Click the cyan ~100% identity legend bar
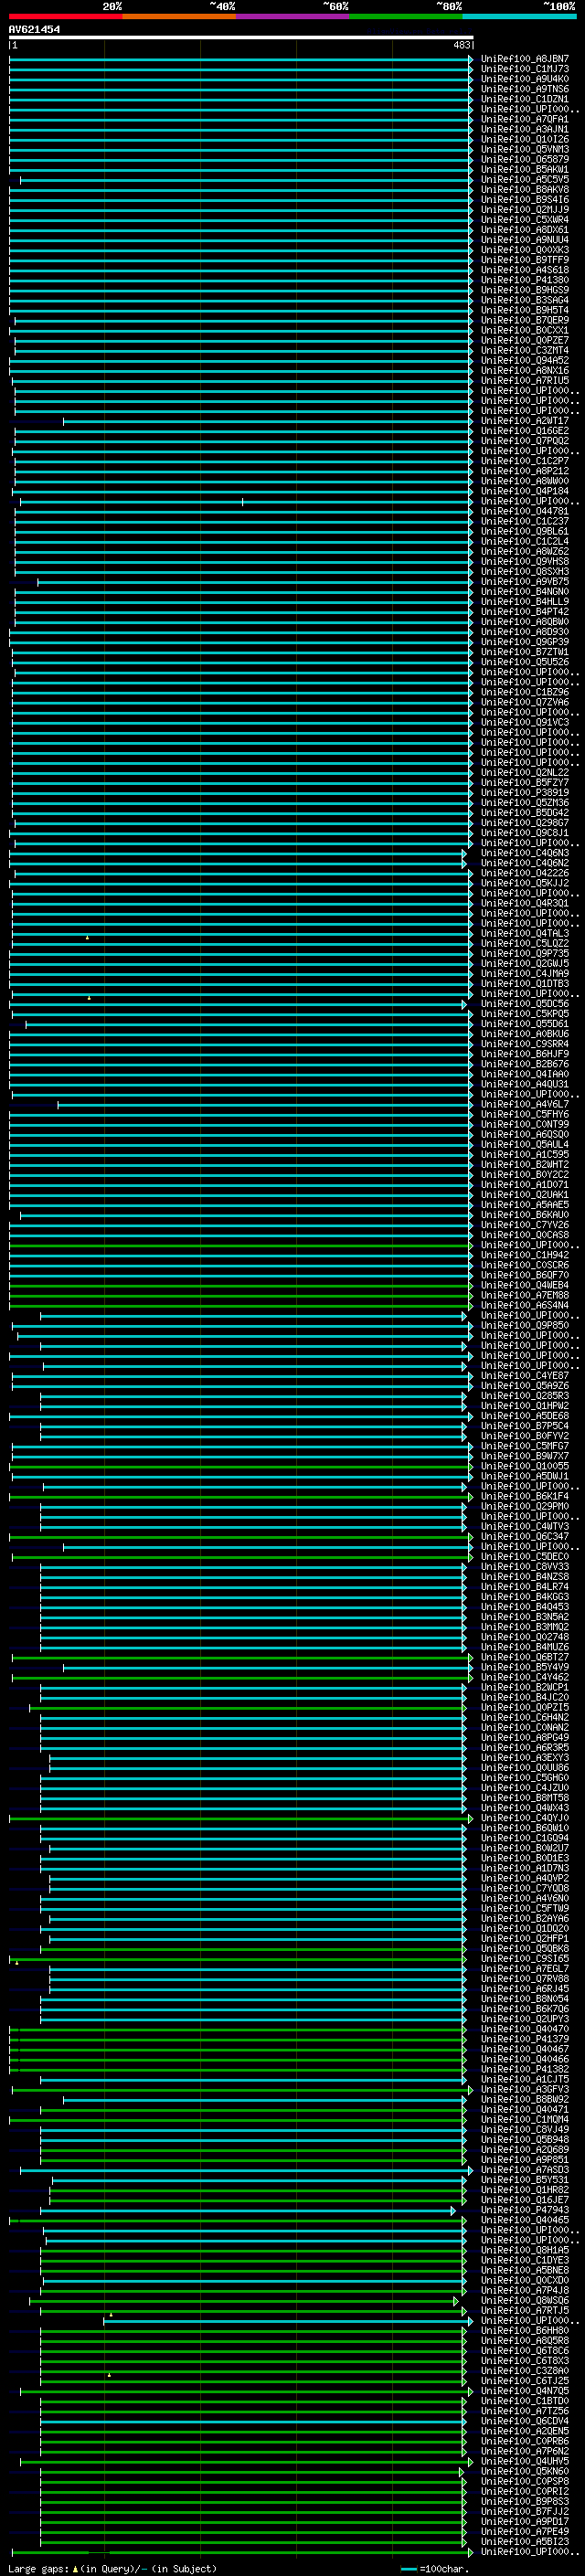 click(x=519, y=16)
